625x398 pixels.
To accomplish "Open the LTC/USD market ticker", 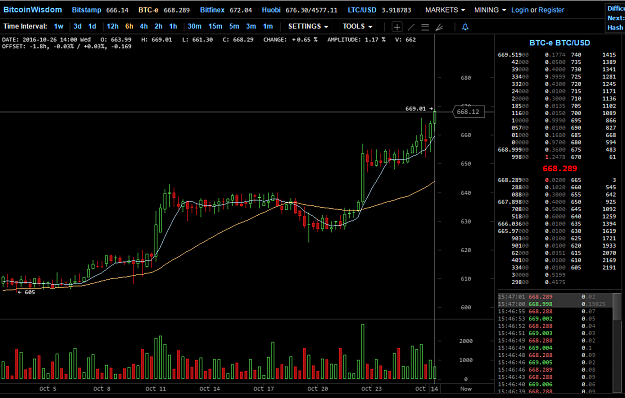I will (379, 10).
